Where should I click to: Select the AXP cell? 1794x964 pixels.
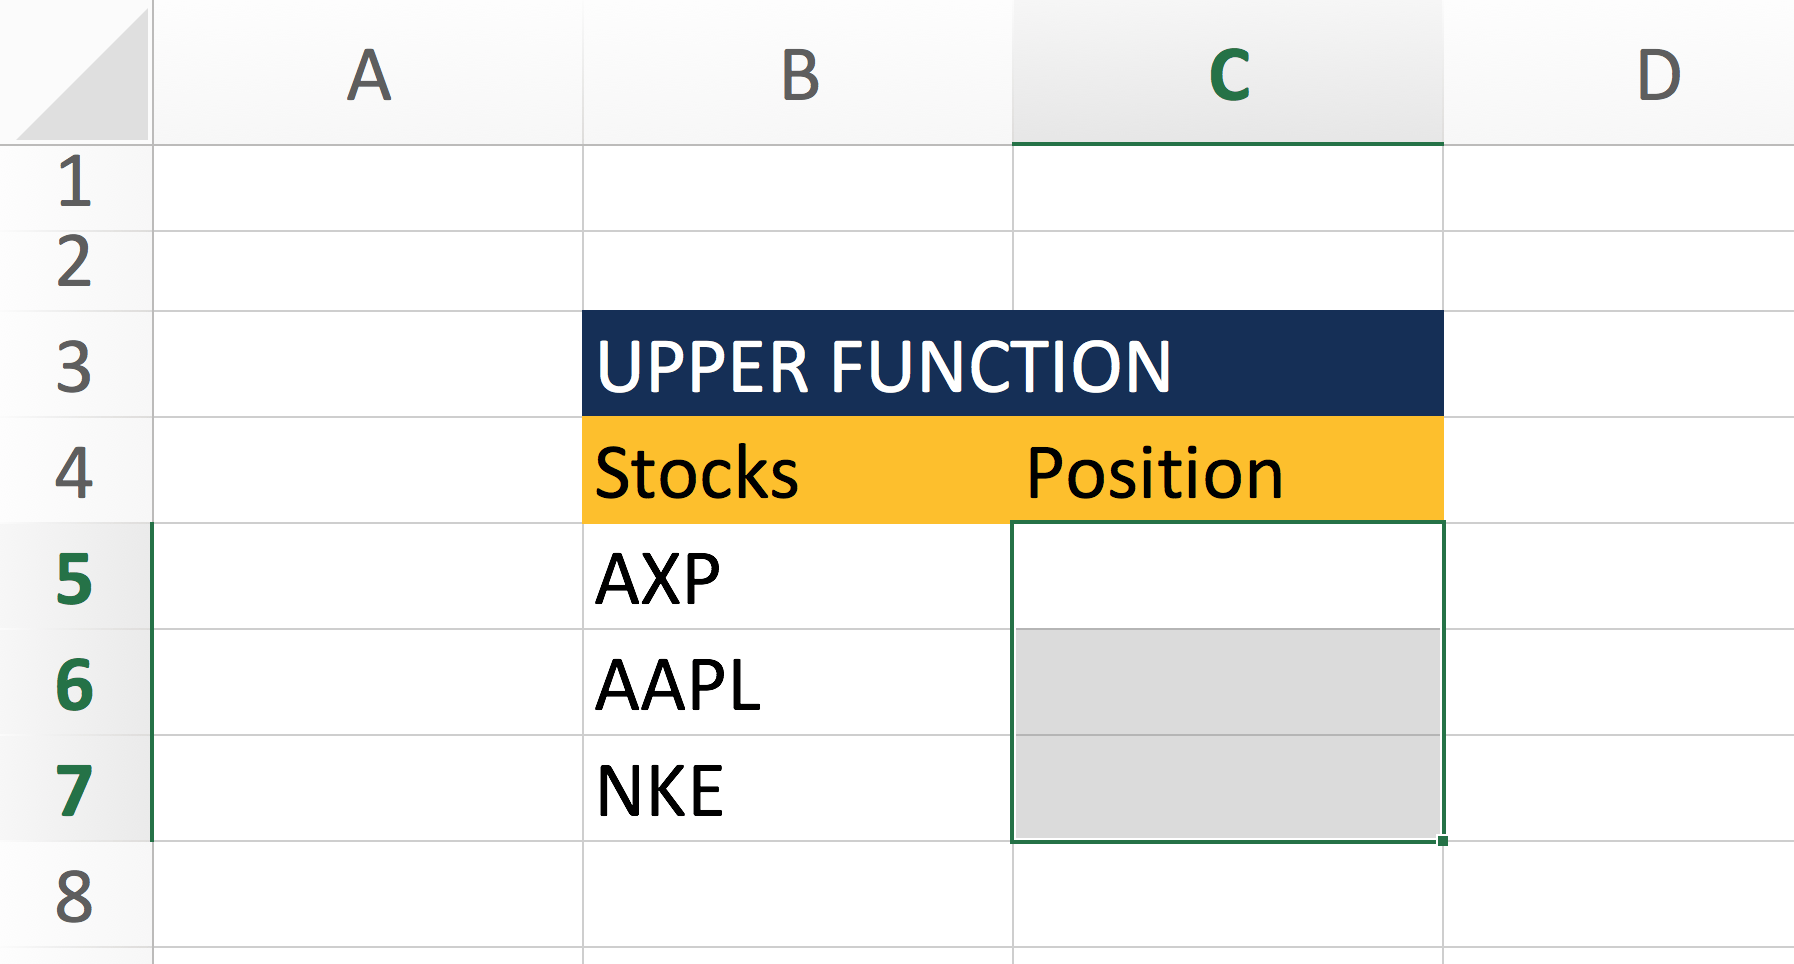tap(798, 576)
